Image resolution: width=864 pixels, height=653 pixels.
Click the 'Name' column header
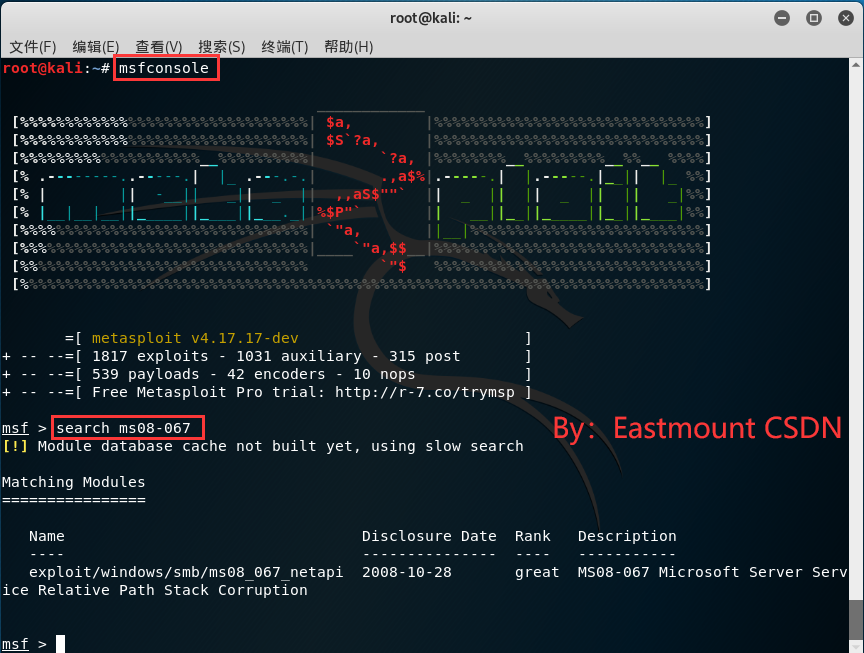47,536
